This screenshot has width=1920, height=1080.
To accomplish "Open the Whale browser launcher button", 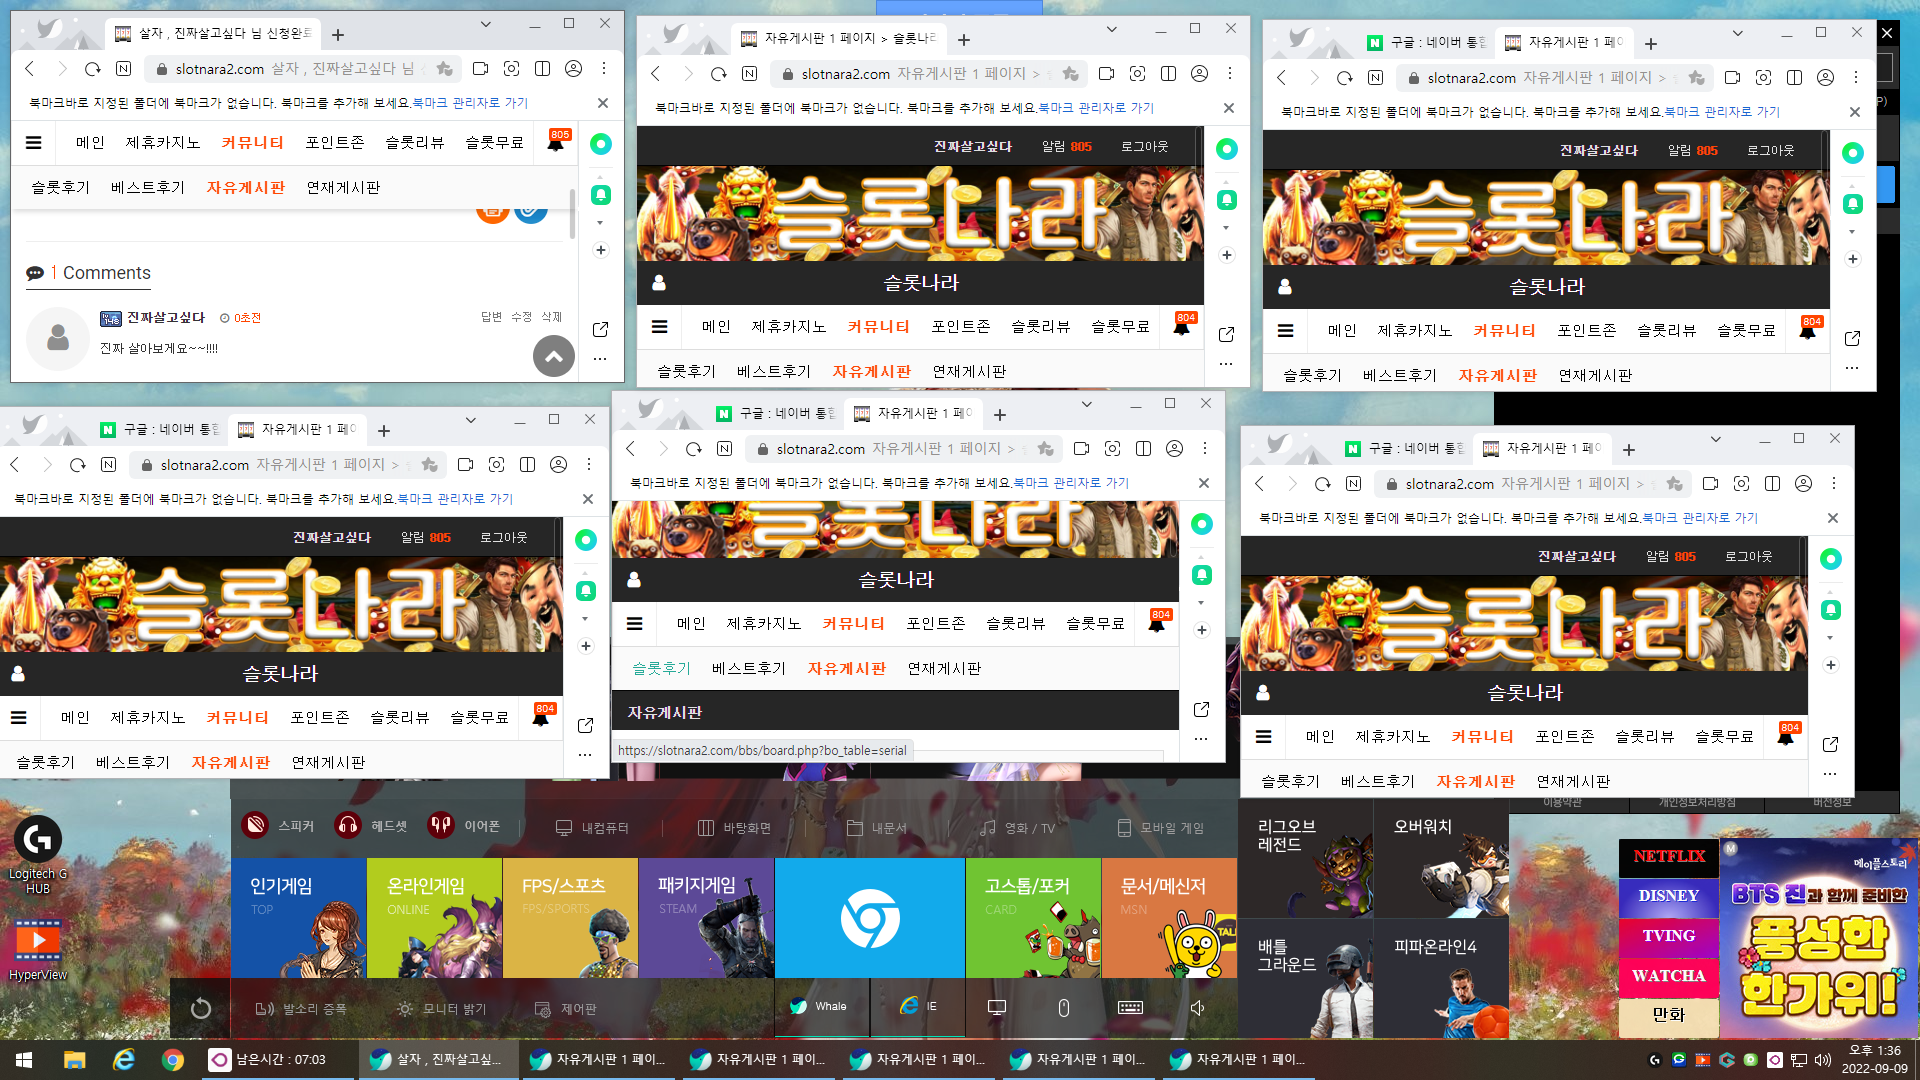I will pyautogui.click(x=820, y=1006).
